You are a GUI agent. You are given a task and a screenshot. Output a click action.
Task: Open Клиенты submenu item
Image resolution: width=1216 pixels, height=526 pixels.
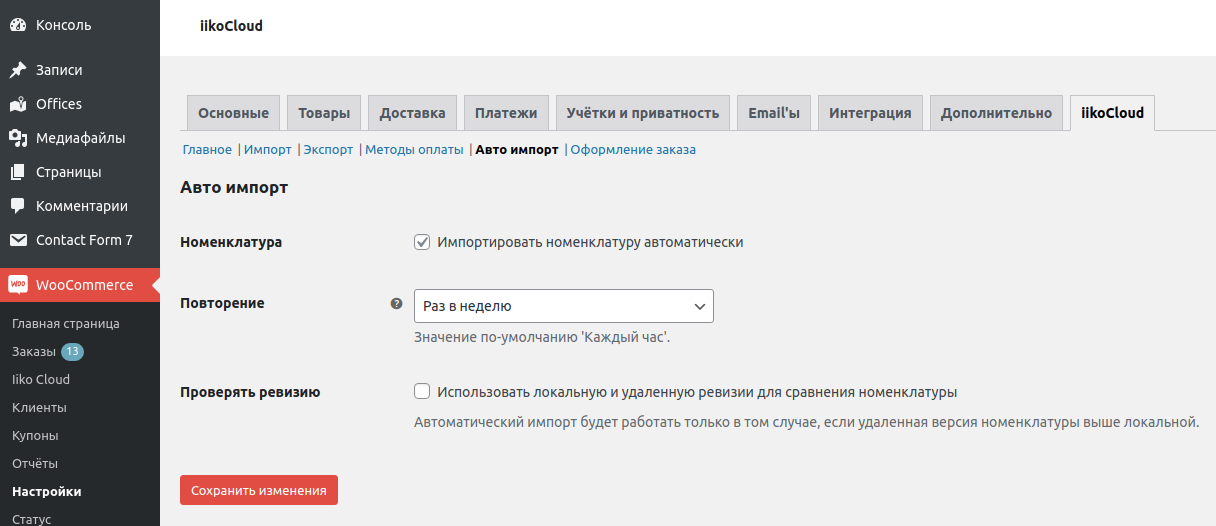tap(39, 408)
